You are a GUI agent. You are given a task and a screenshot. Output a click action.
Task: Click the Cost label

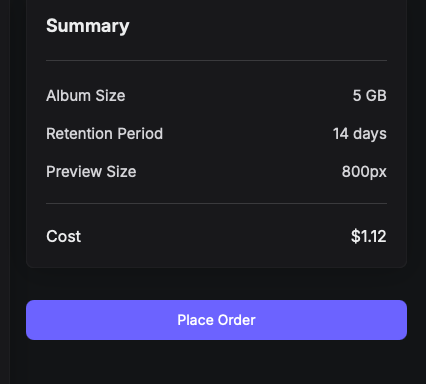pyautogui.click(x=63, y=236)
